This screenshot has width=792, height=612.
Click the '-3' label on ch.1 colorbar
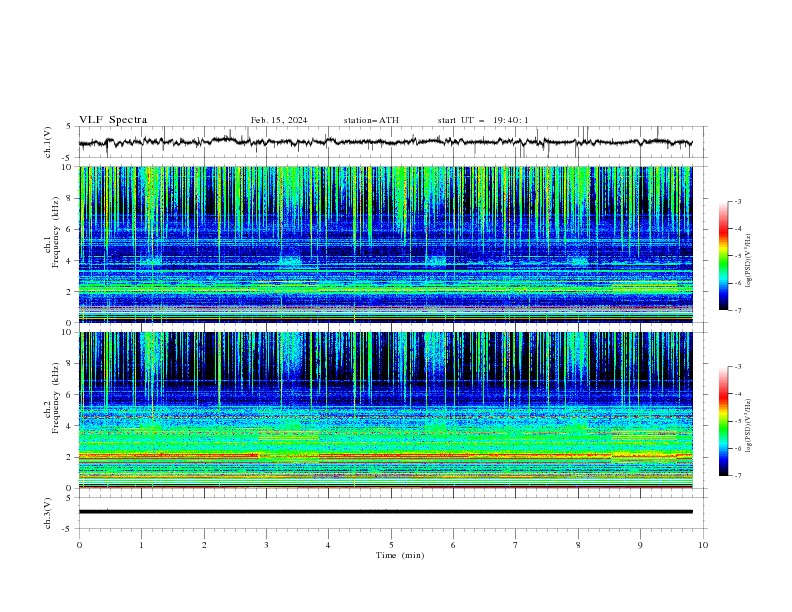[x=738, y=201]
